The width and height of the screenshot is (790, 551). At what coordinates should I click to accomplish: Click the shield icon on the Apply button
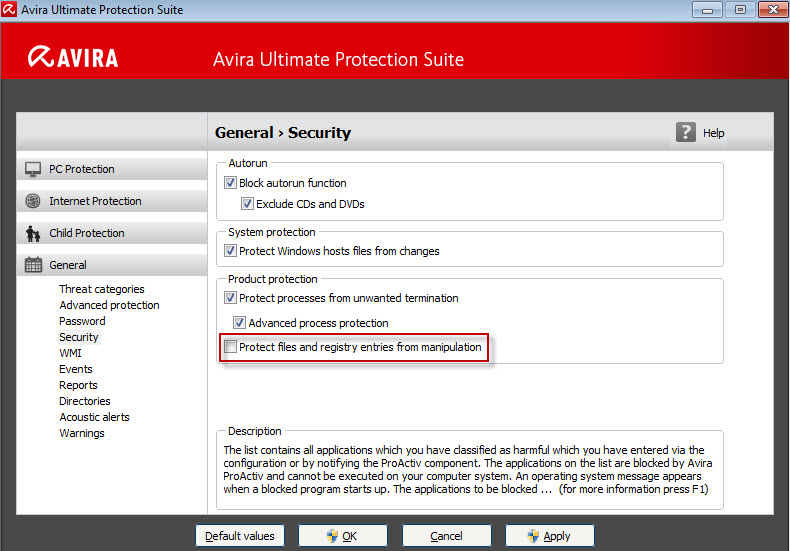[x=533, y=536]
